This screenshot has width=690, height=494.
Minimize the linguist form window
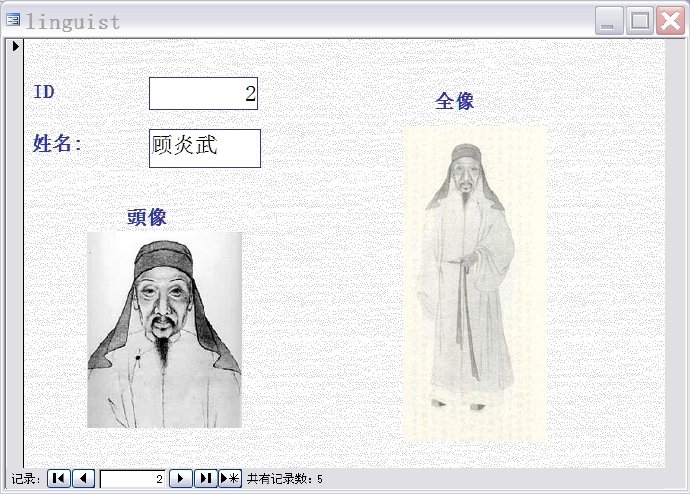coord(609,20)
